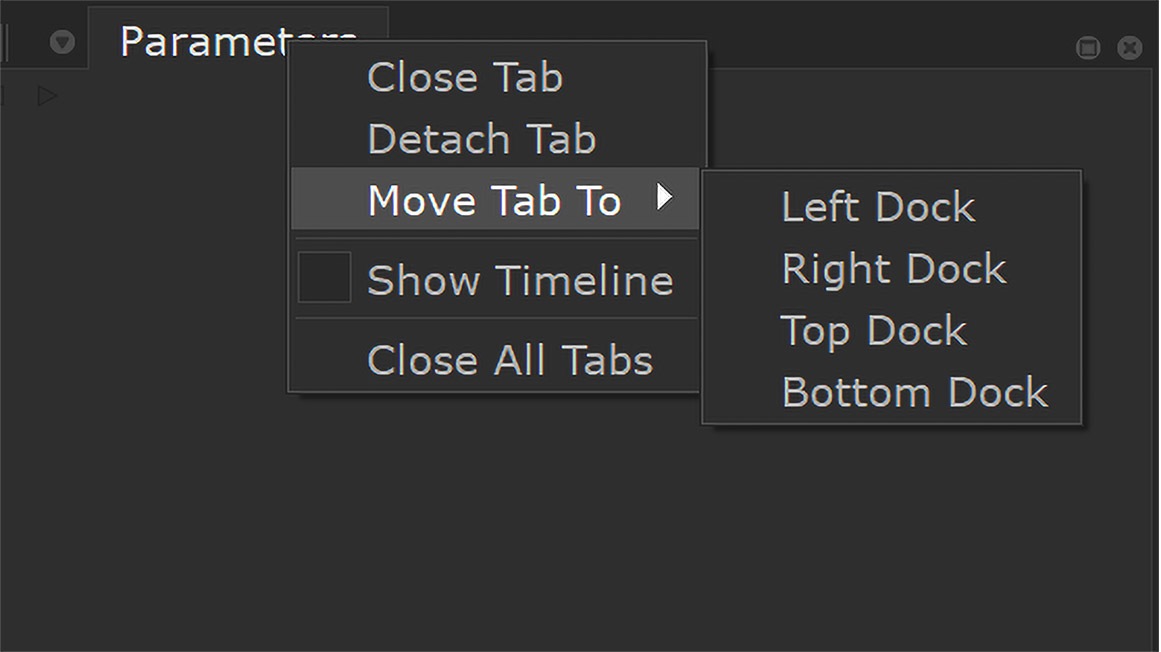This screenshot has height=652, width=1161.
Task: Click the vertical bars handle at tab strip edge
Action: click(x=4, y=42)
